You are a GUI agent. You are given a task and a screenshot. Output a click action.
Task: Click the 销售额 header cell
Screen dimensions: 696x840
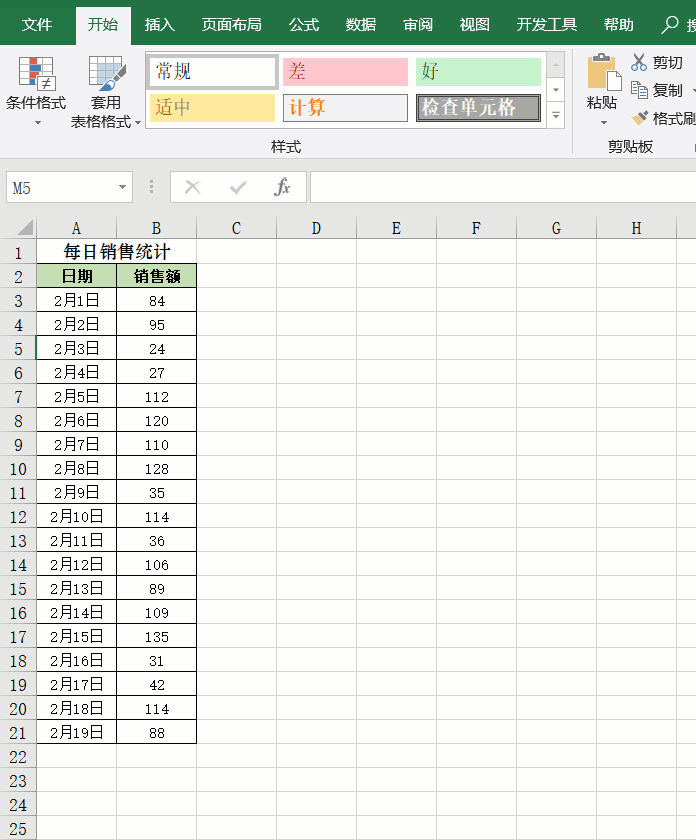pyautogui.click(x=156, y=276)
